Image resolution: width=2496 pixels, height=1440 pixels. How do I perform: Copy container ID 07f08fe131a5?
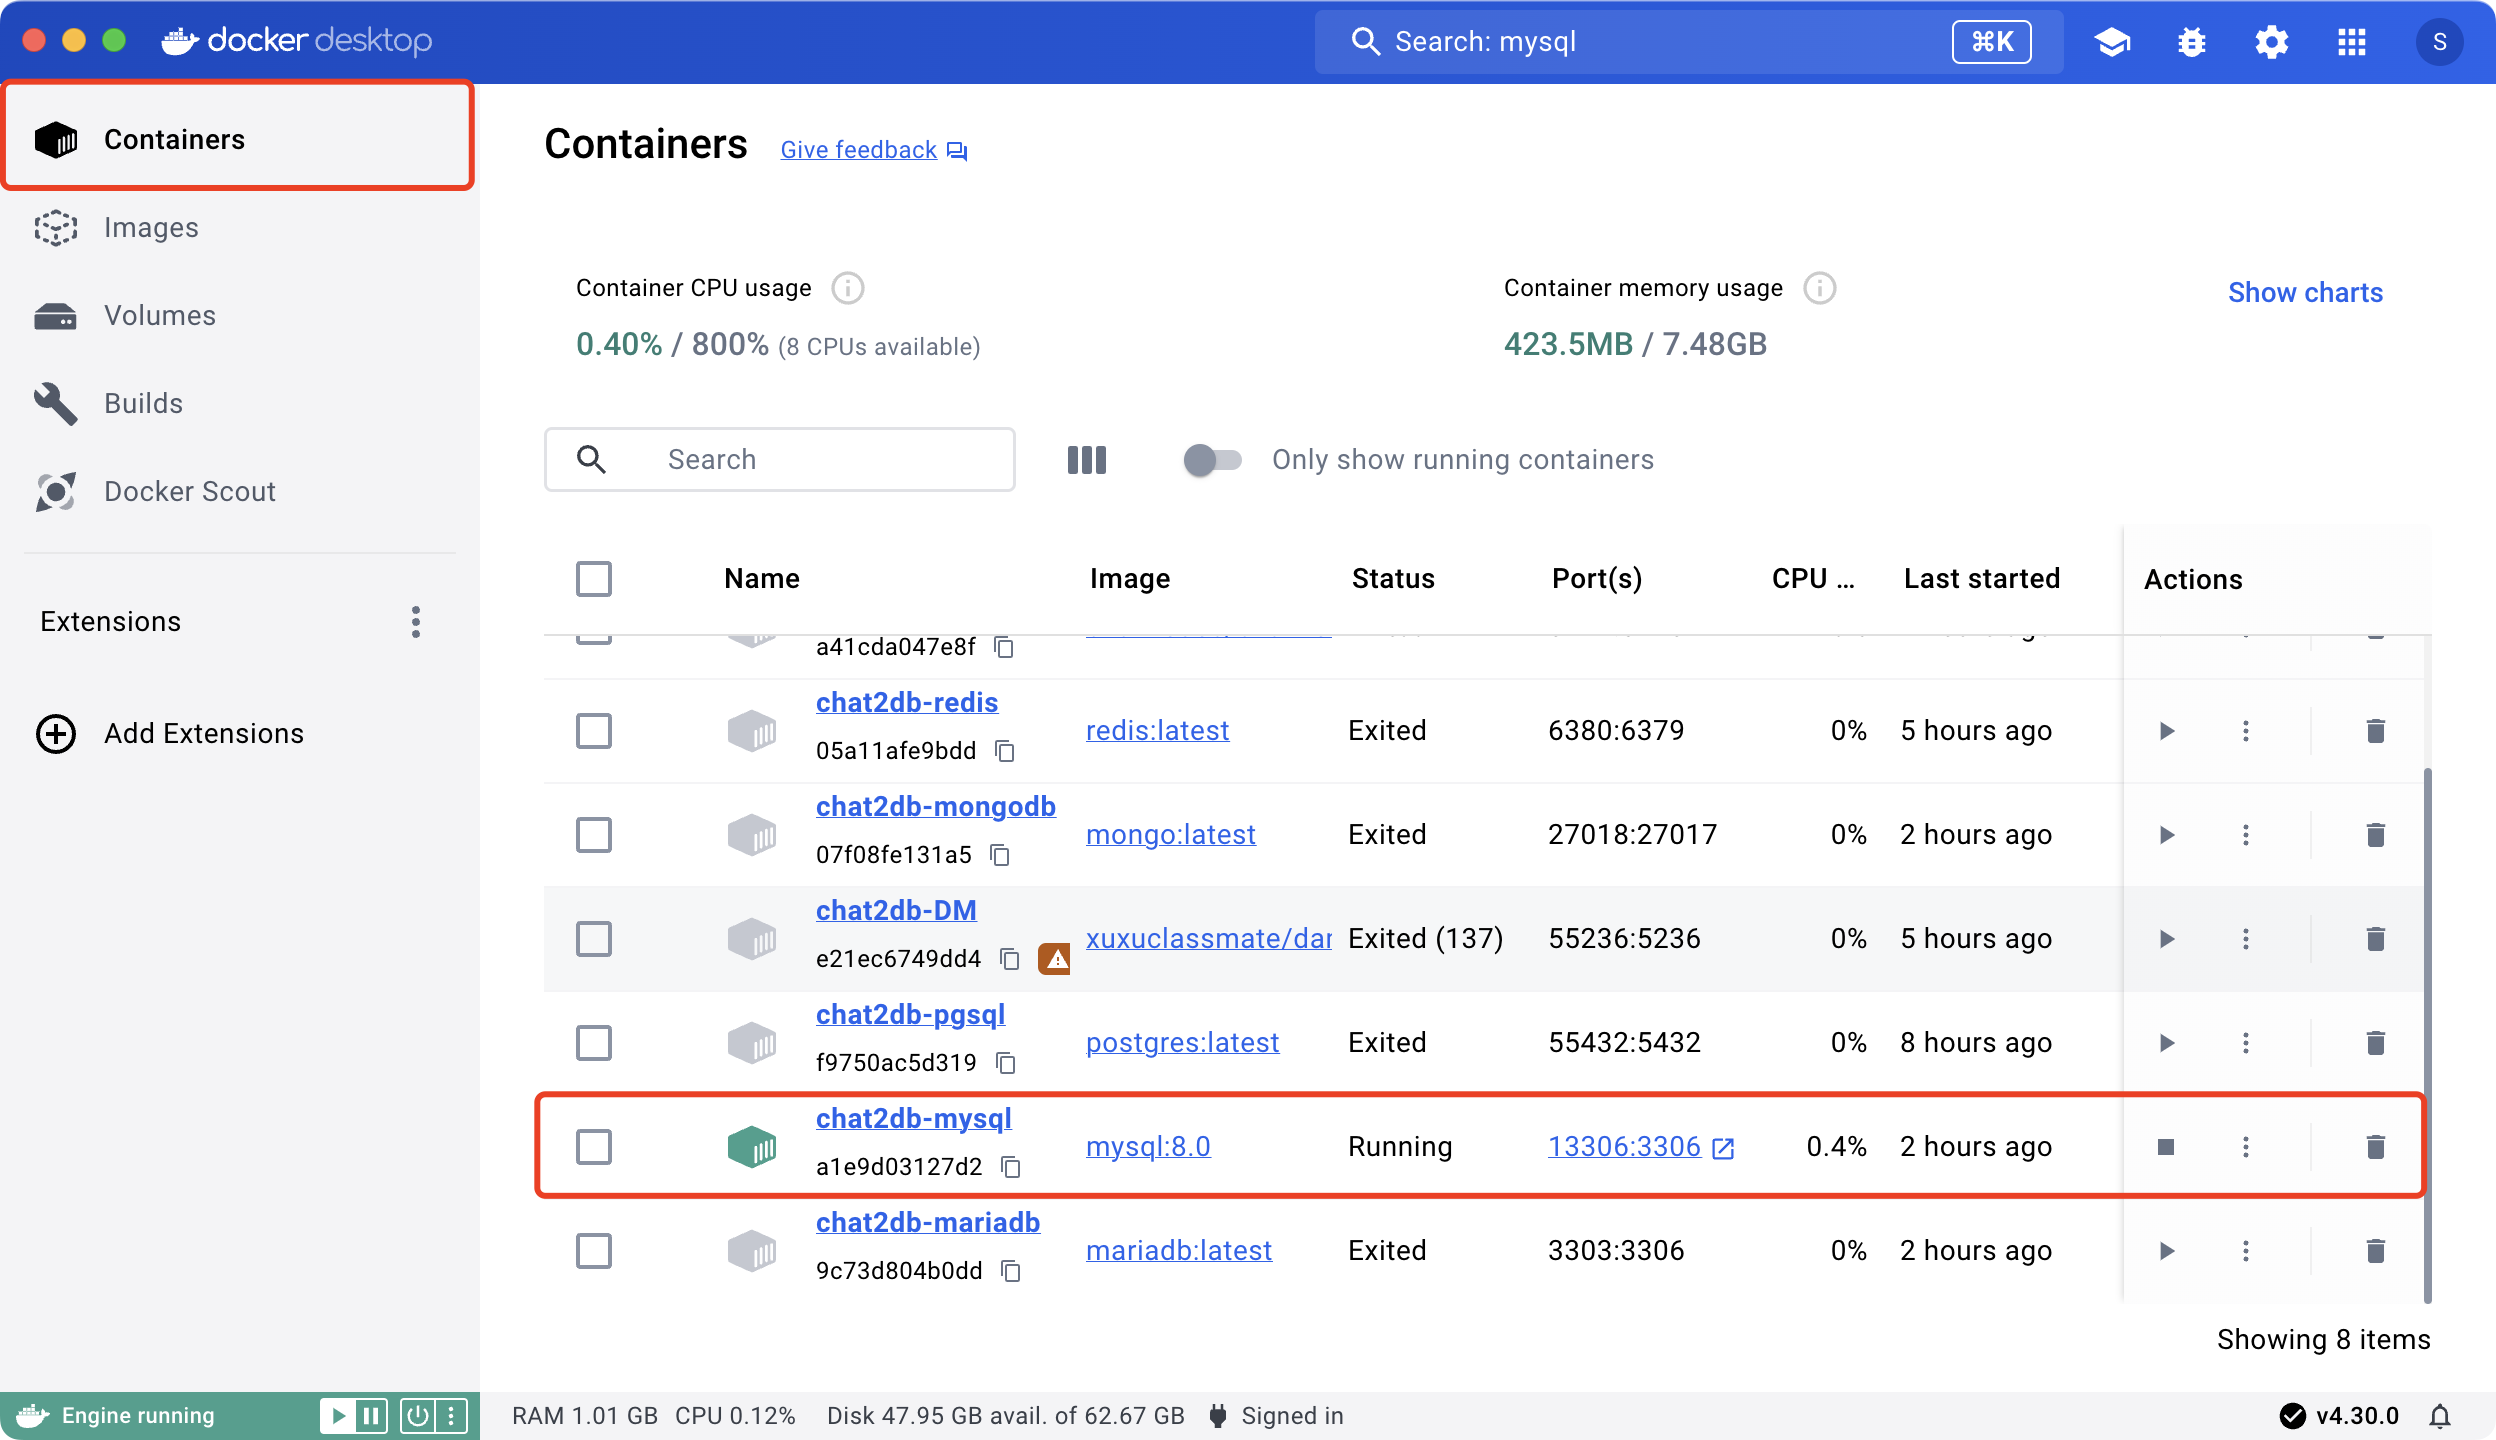pyautogui.click(x=1000, y=855)
